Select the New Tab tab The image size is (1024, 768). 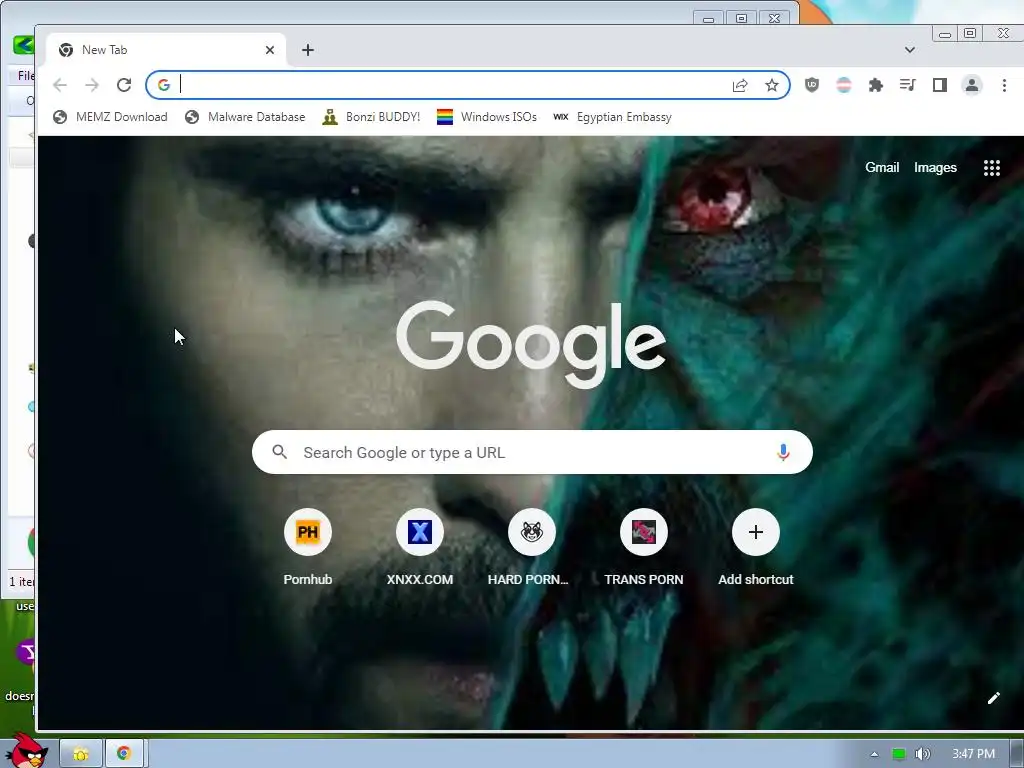166,50
